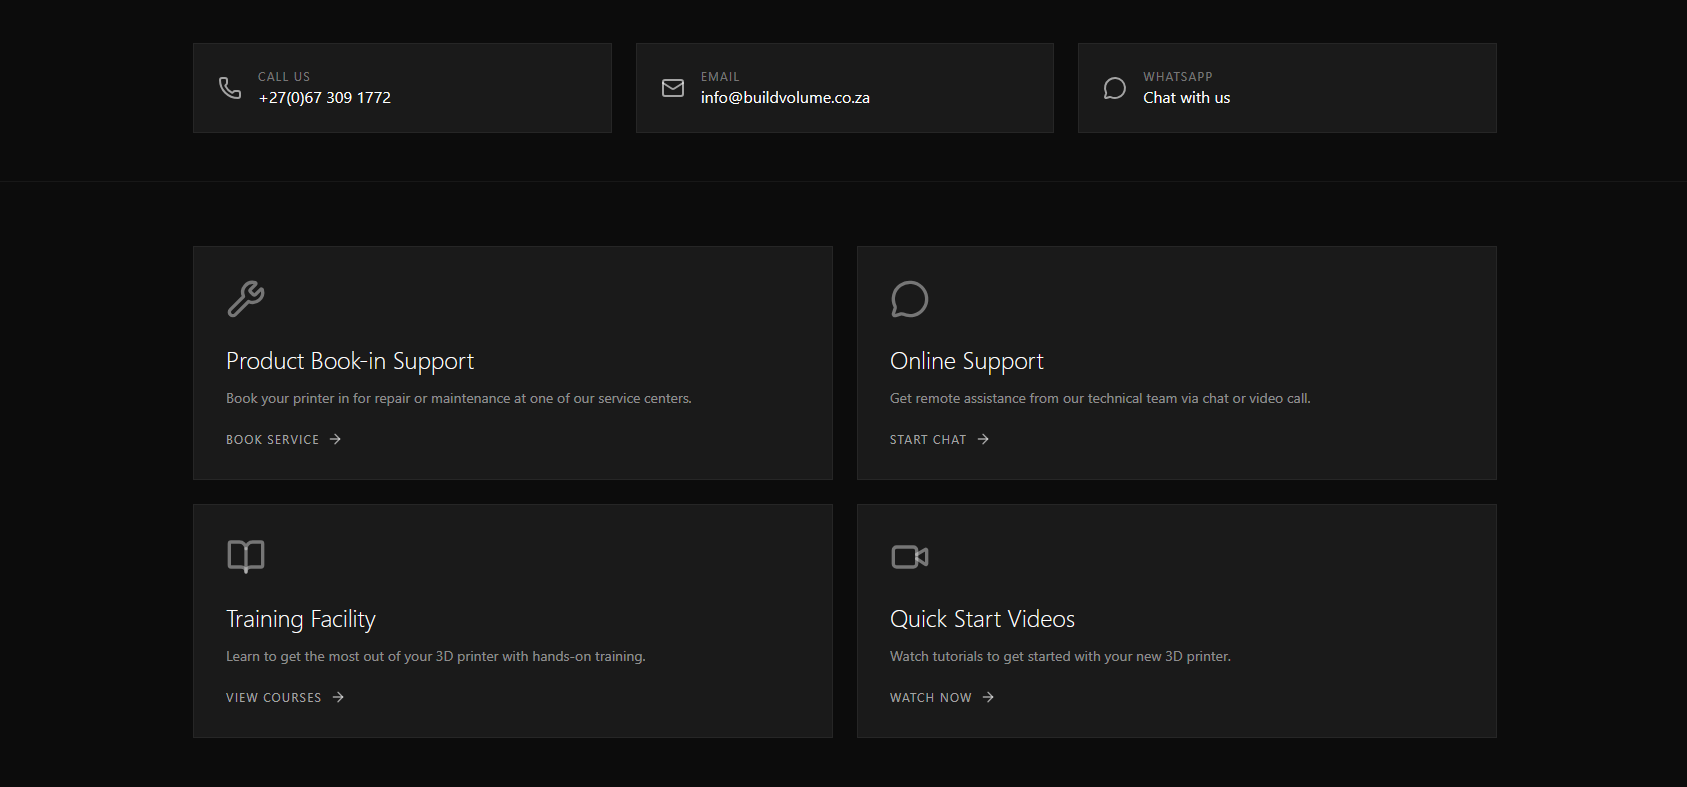The width and height of the screenshot is (1687, 787).
Task: Select the Chat with us text
Action: (1187, 98)
